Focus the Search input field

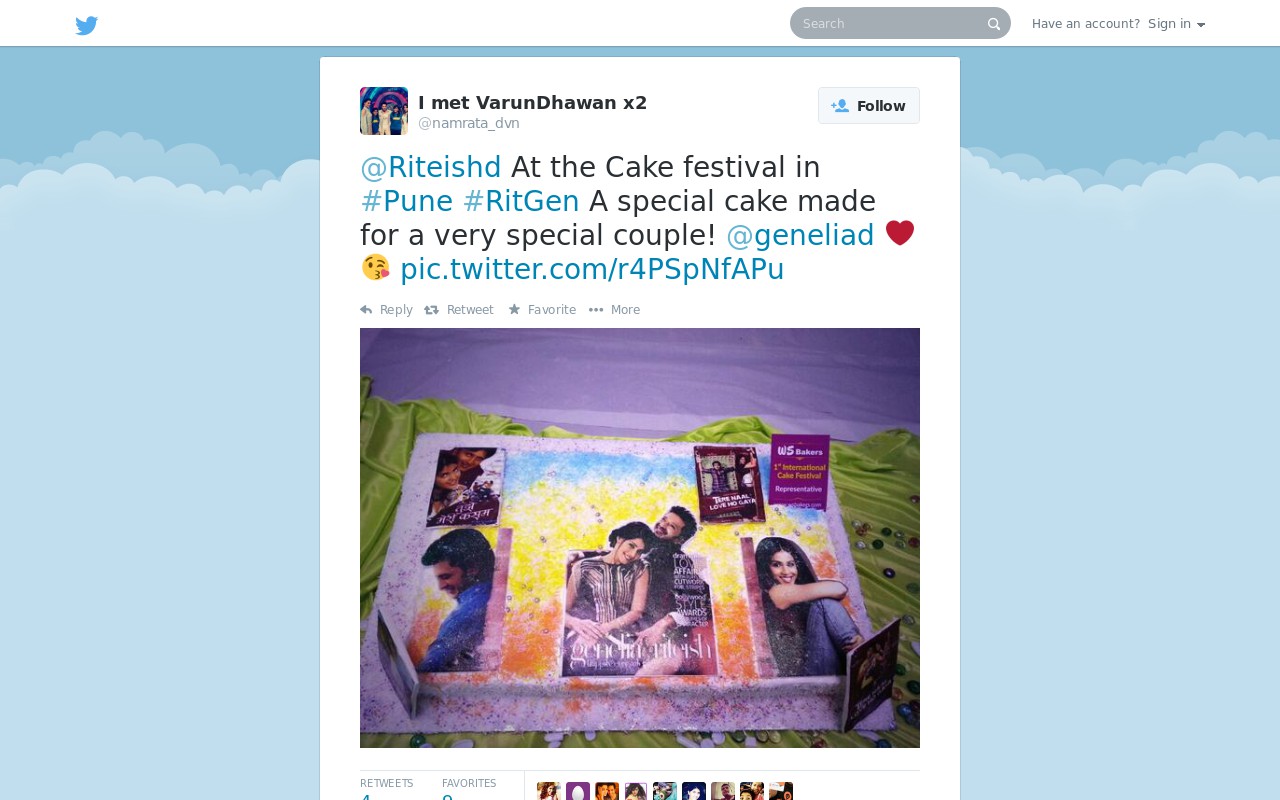890,23
